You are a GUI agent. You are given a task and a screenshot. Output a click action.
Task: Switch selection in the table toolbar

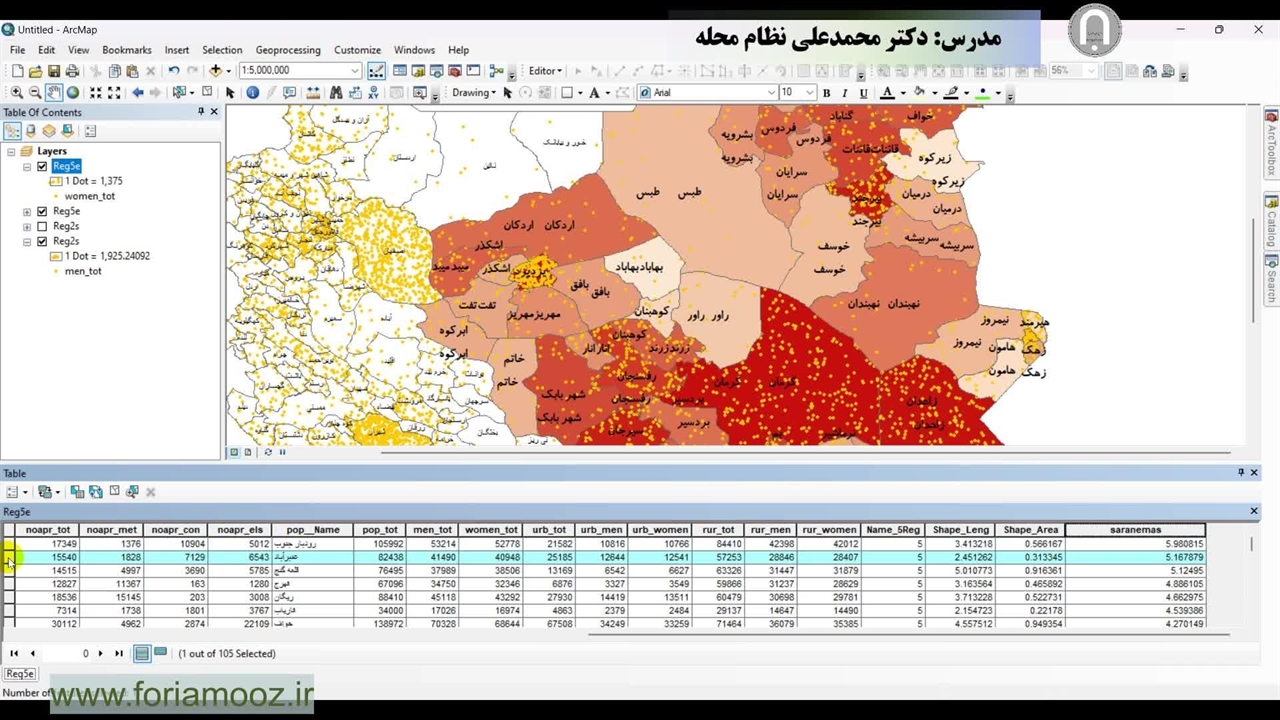coord(95,492)
